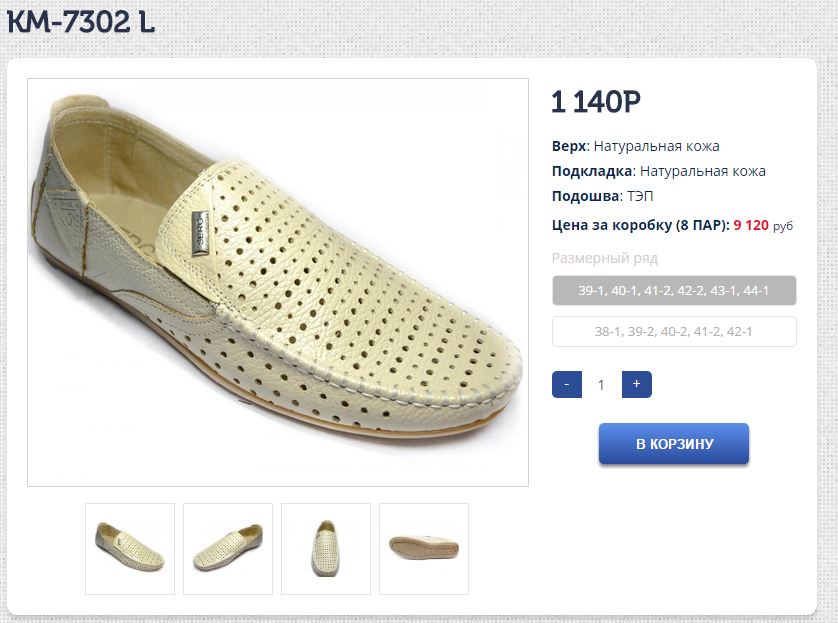Increase quantity with the plus button
Image resolution: width=838 pixels, height=623 pixels.
(636, 384)
